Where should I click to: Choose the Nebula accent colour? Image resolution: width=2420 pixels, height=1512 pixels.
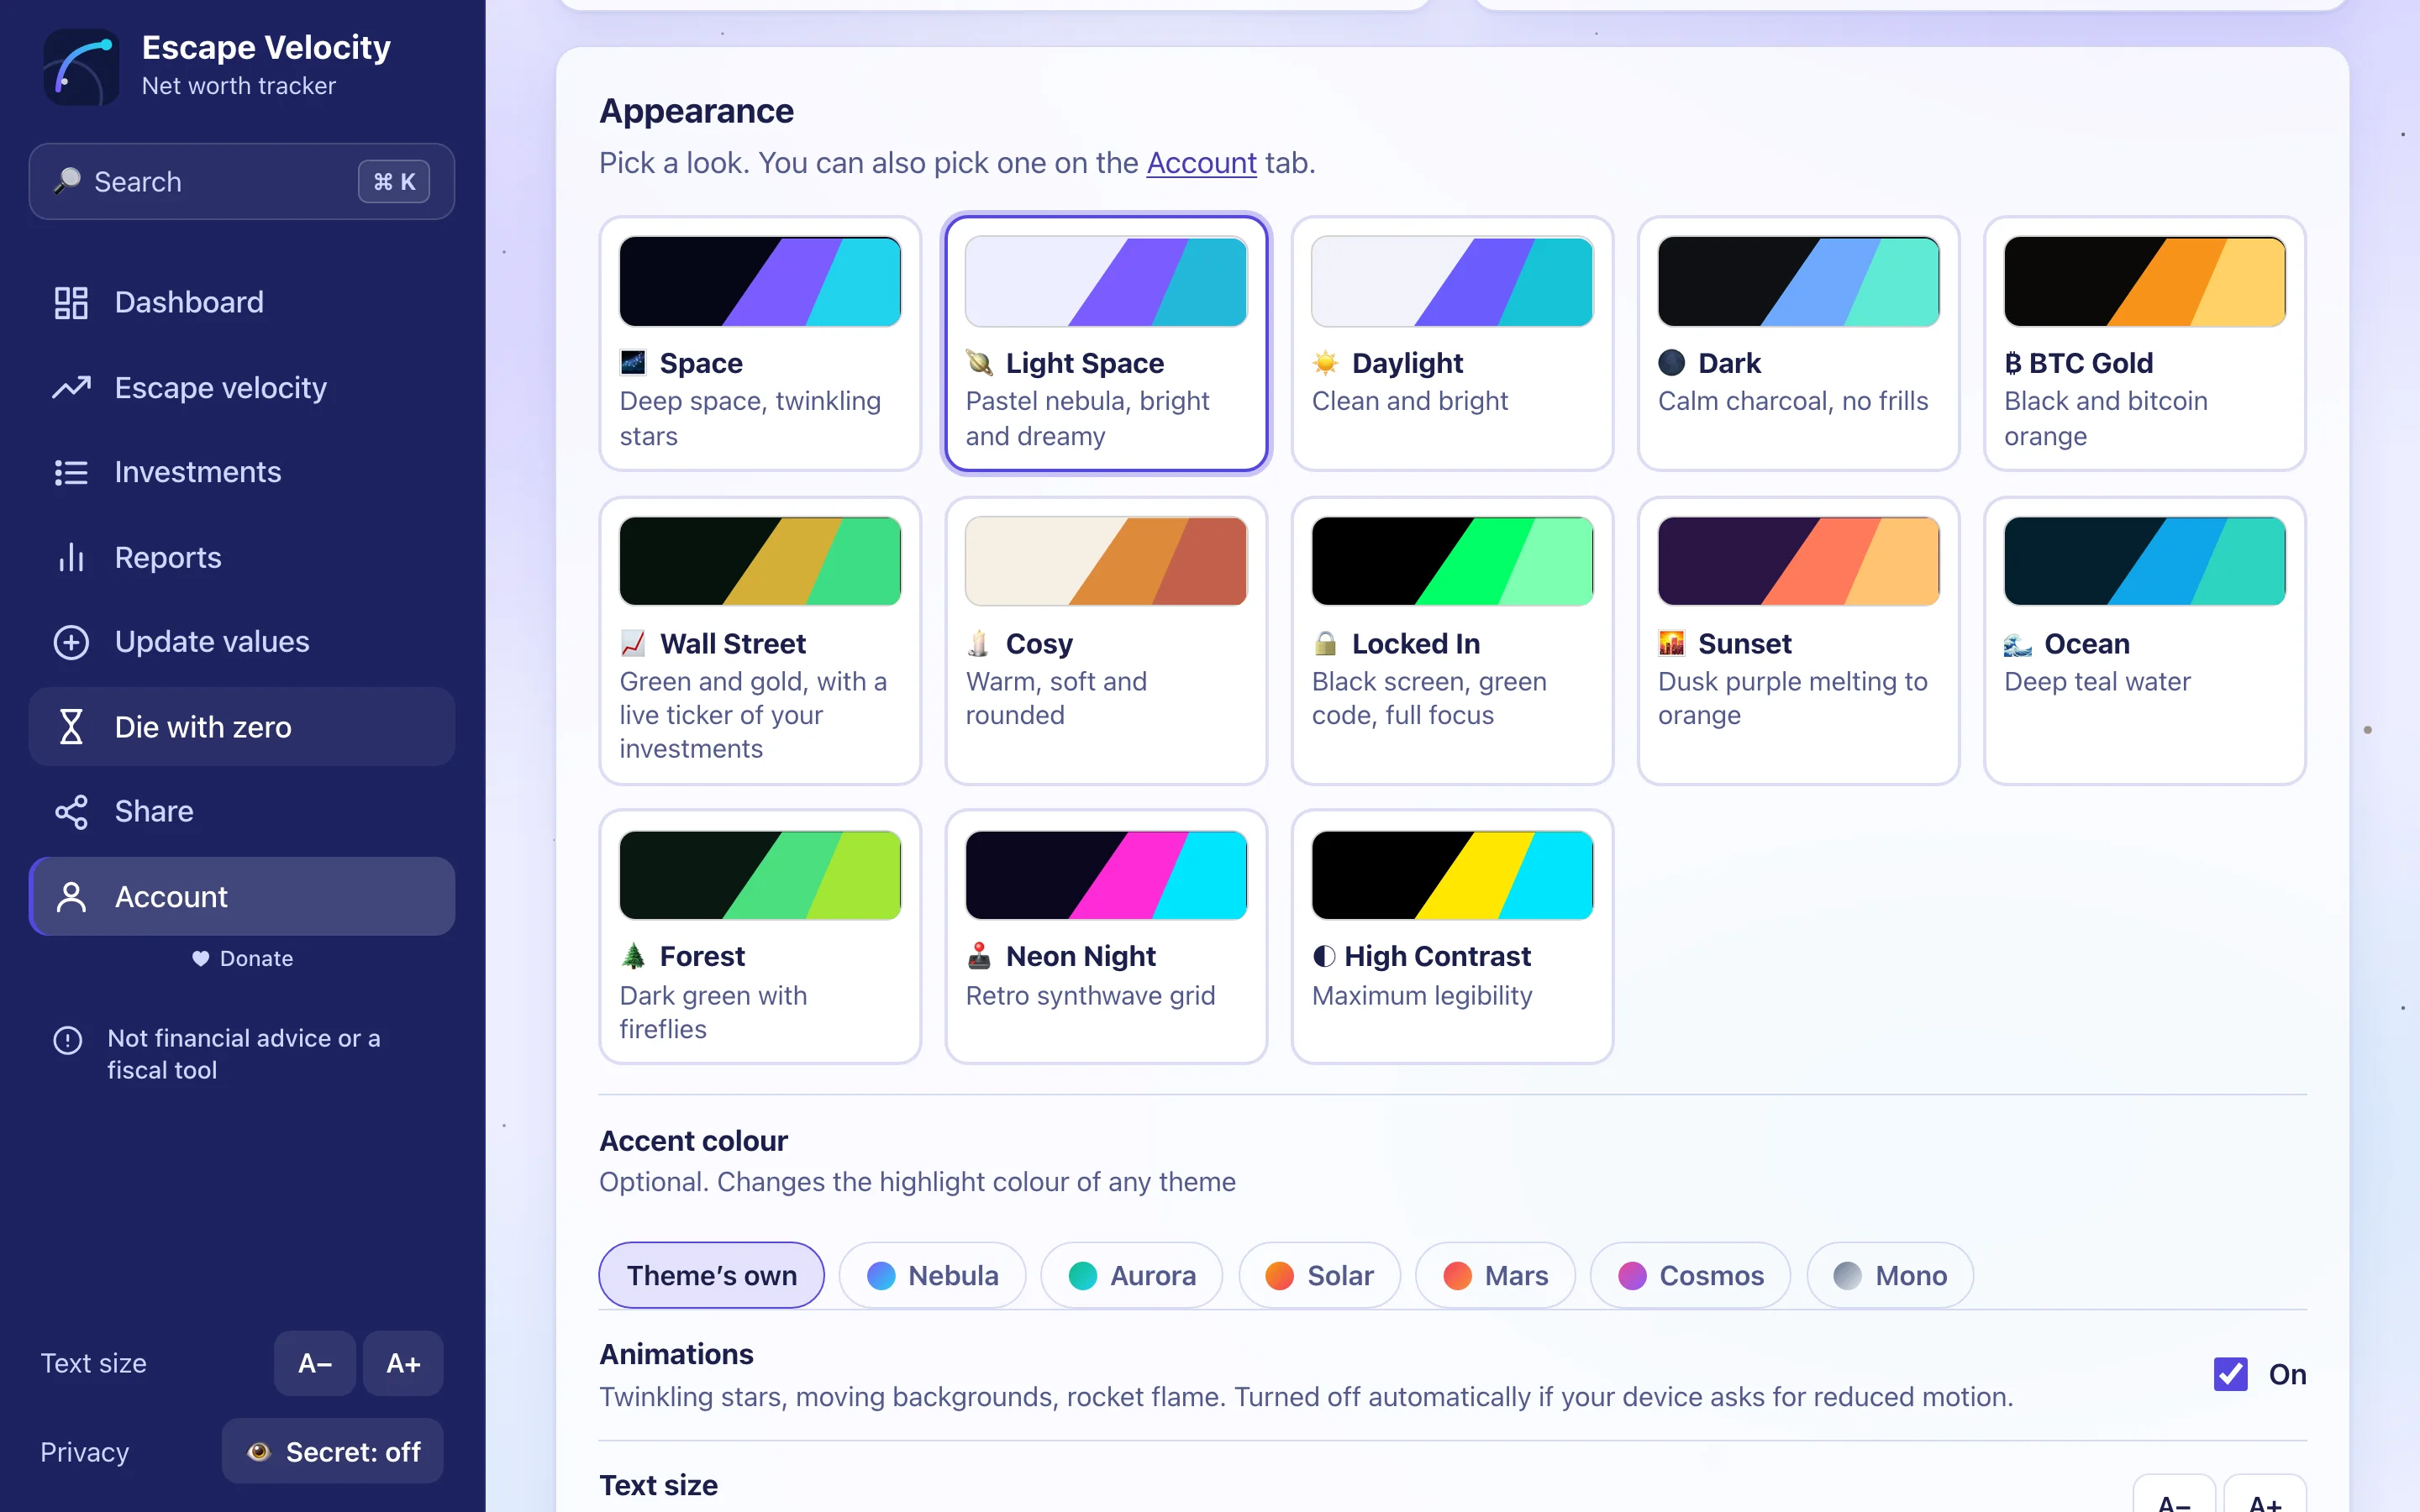[x=933, y=1275]
